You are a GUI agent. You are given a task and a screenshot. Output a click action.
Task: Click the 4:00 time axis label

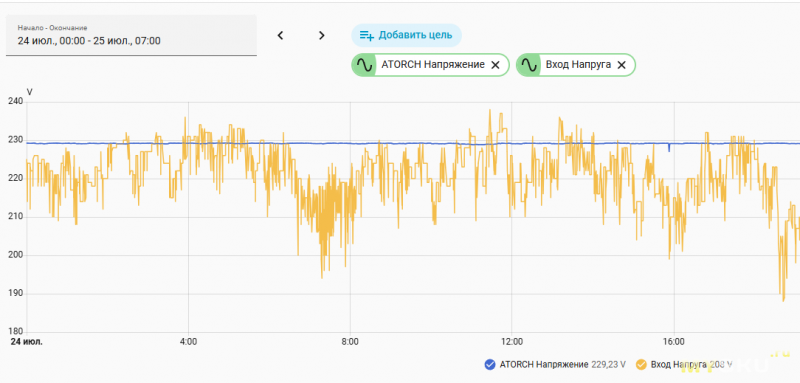coord(188,342)
